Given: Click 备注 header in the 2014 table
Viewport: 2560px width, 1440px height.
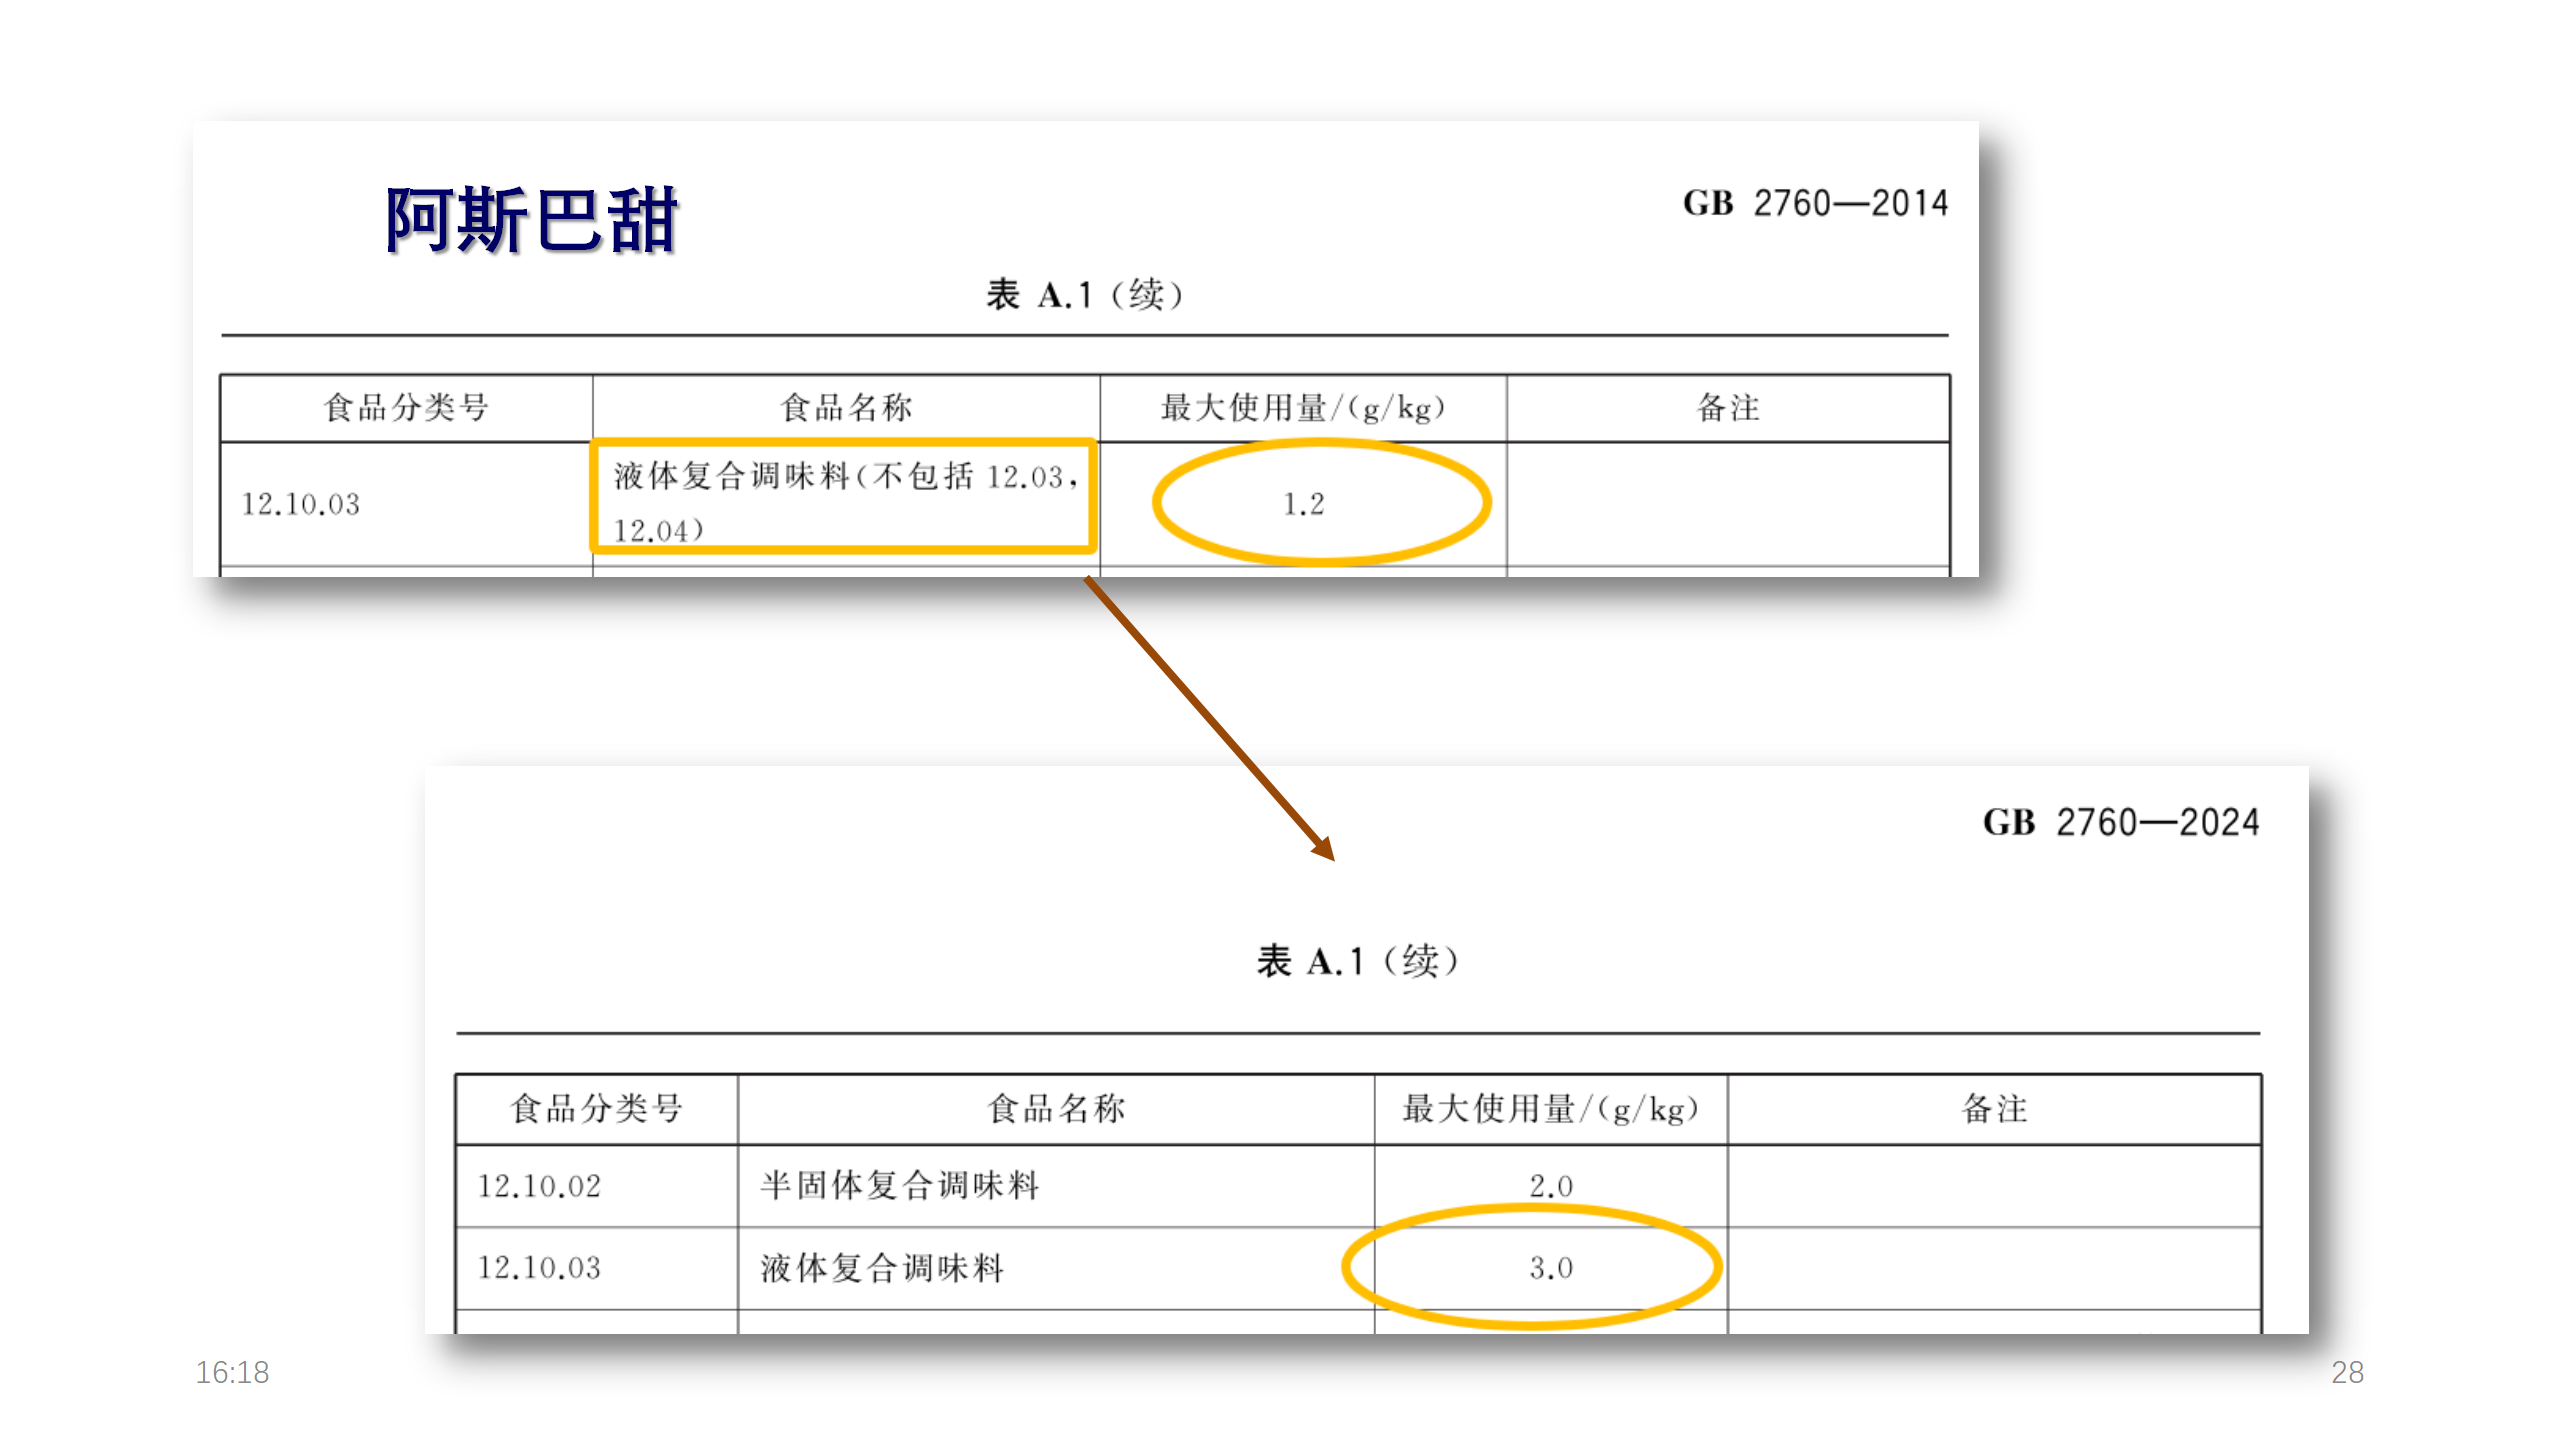Looking at the screenshot, I should pos(1728,408).
